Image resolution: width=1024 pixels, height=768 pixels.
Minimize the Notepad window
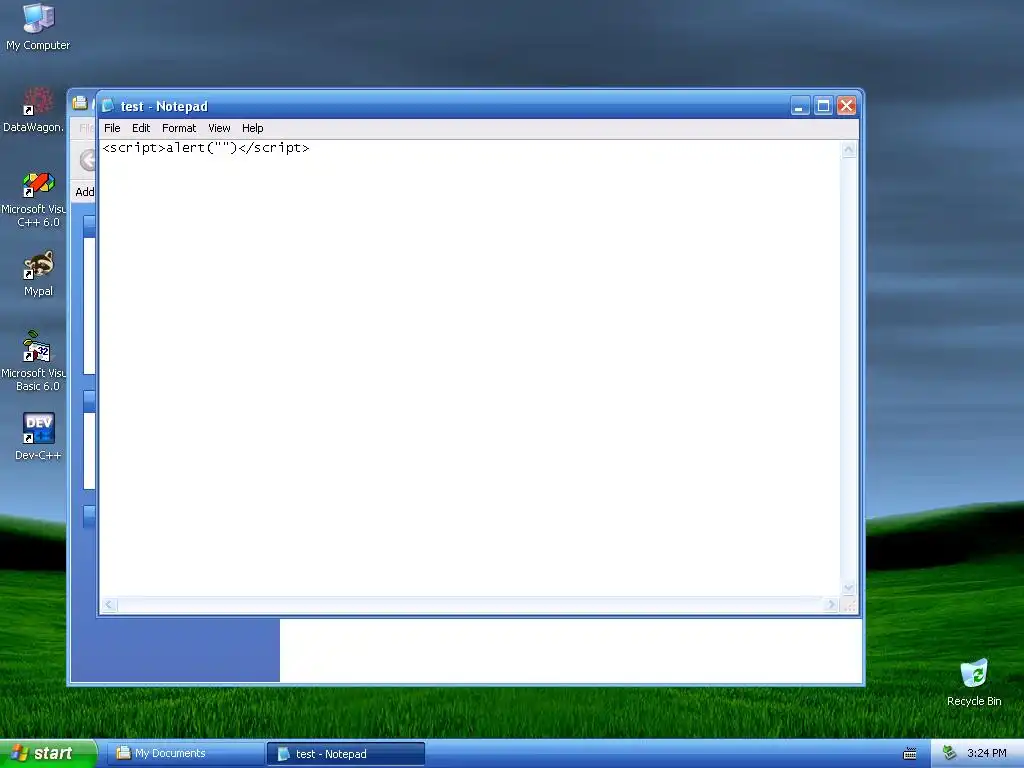click(x=800, y=106)
